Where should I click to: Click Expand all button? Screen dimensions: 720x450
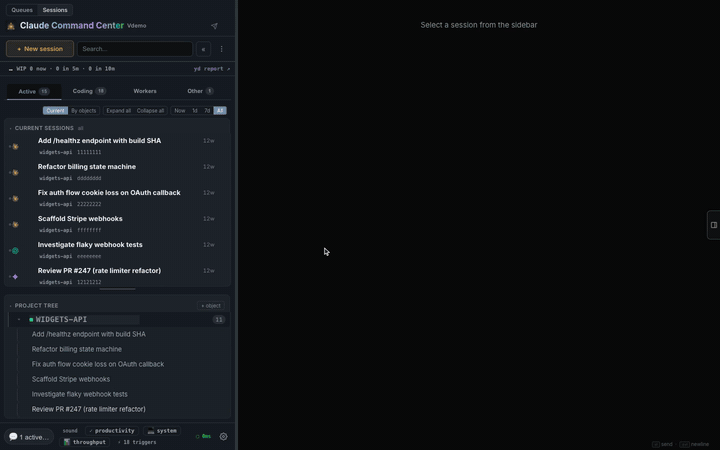point(118,111)
